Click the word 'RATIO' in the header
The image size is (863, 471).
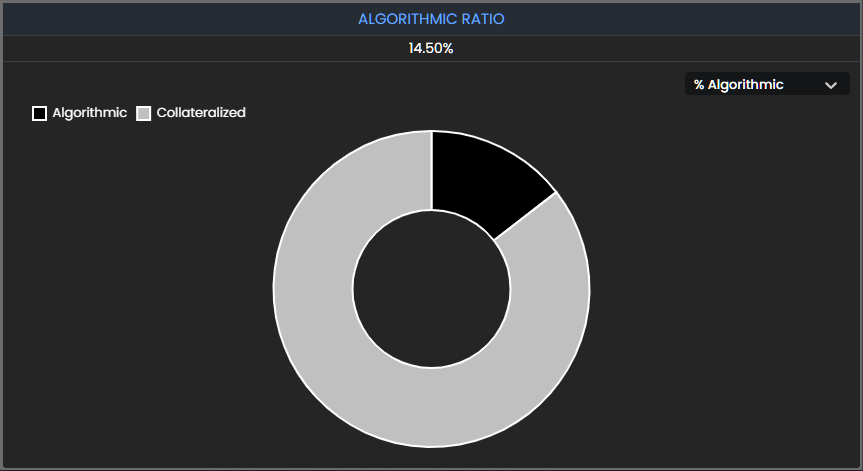coord(483,19)
